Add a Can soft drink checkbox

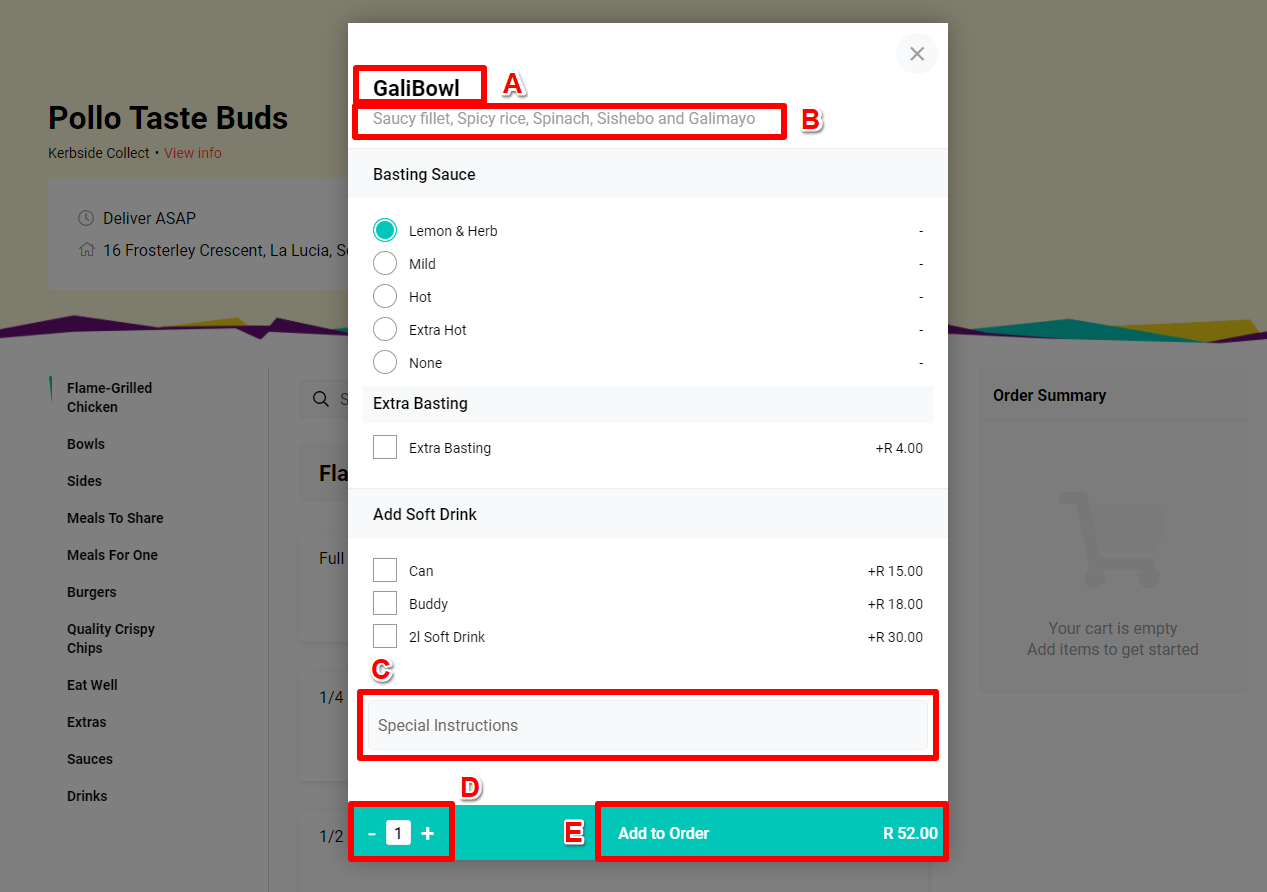[x=385, y=570]
